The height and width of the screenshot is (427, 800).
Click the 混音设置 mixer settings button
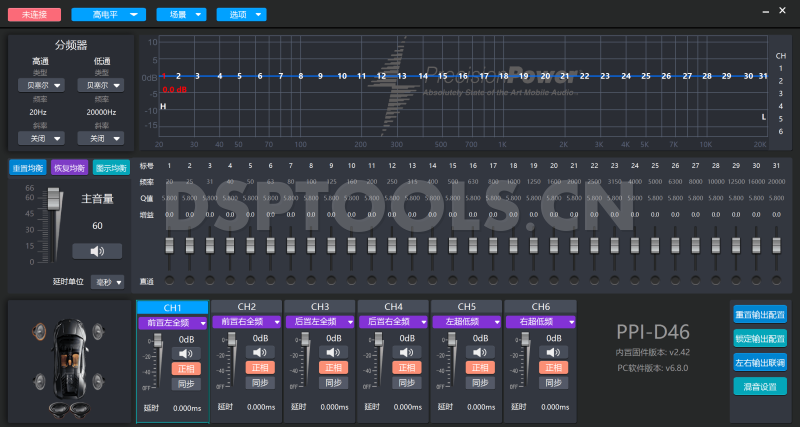[759, 387]
